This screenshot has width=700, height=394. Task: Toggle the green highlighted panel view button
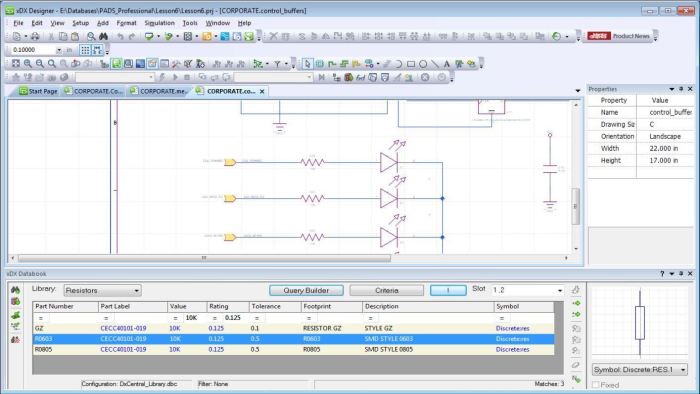[x=117, y=64]
